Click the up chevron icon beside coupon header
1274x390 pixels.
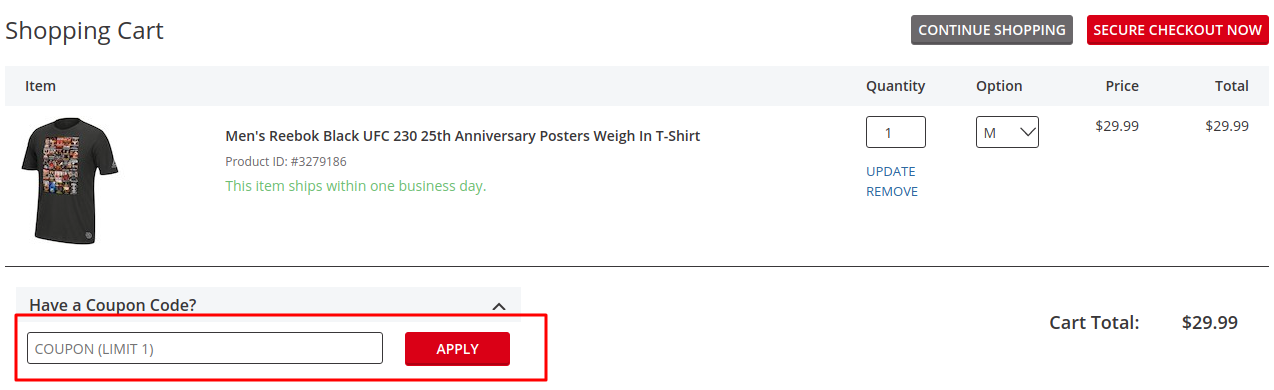(x=500, y=306)
